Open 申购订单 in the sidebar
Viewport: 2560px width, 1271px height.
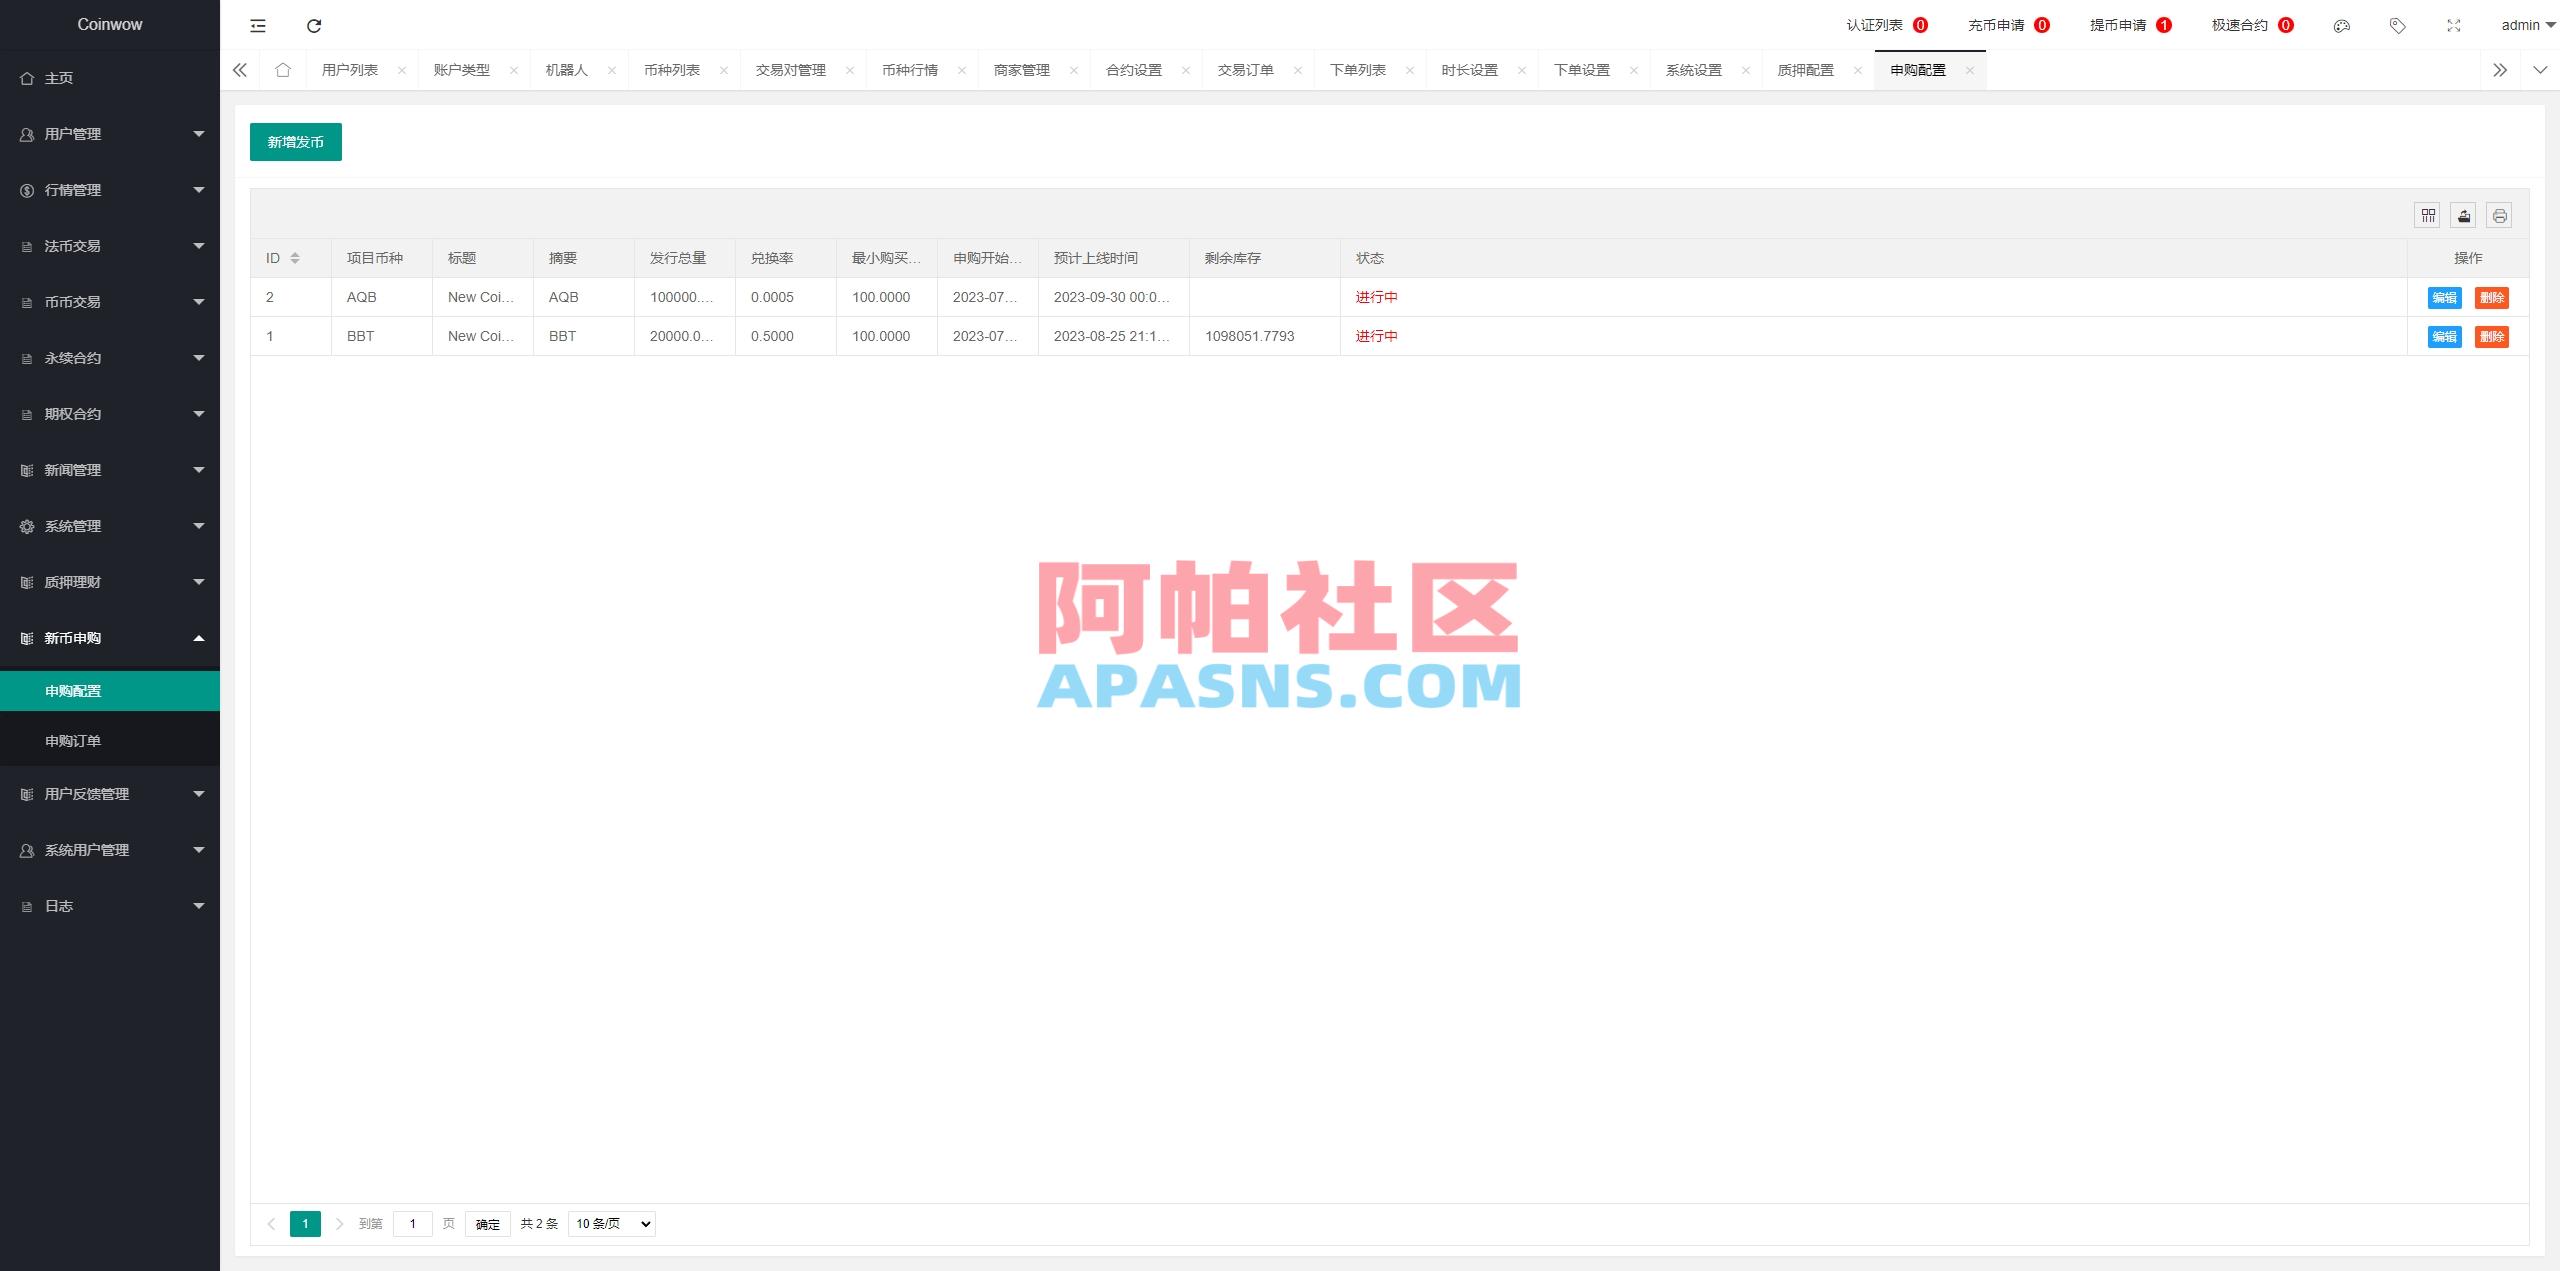point(110,741)
